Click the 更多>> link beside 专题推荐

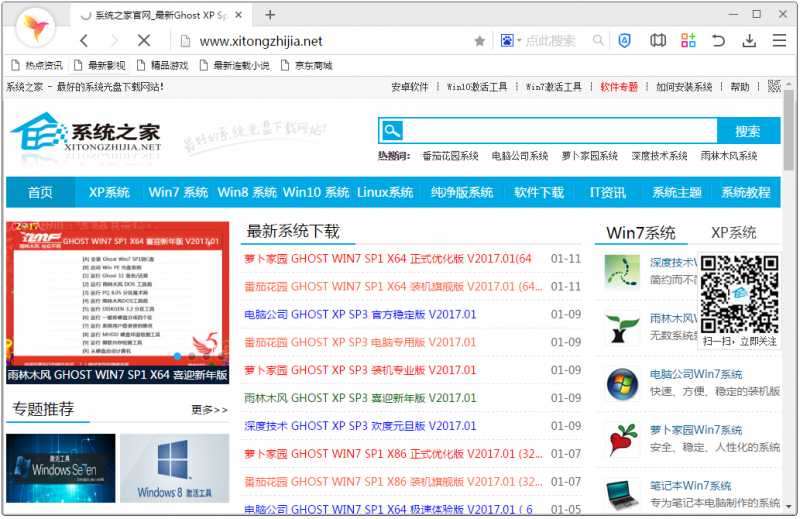(x=210, y=410)
